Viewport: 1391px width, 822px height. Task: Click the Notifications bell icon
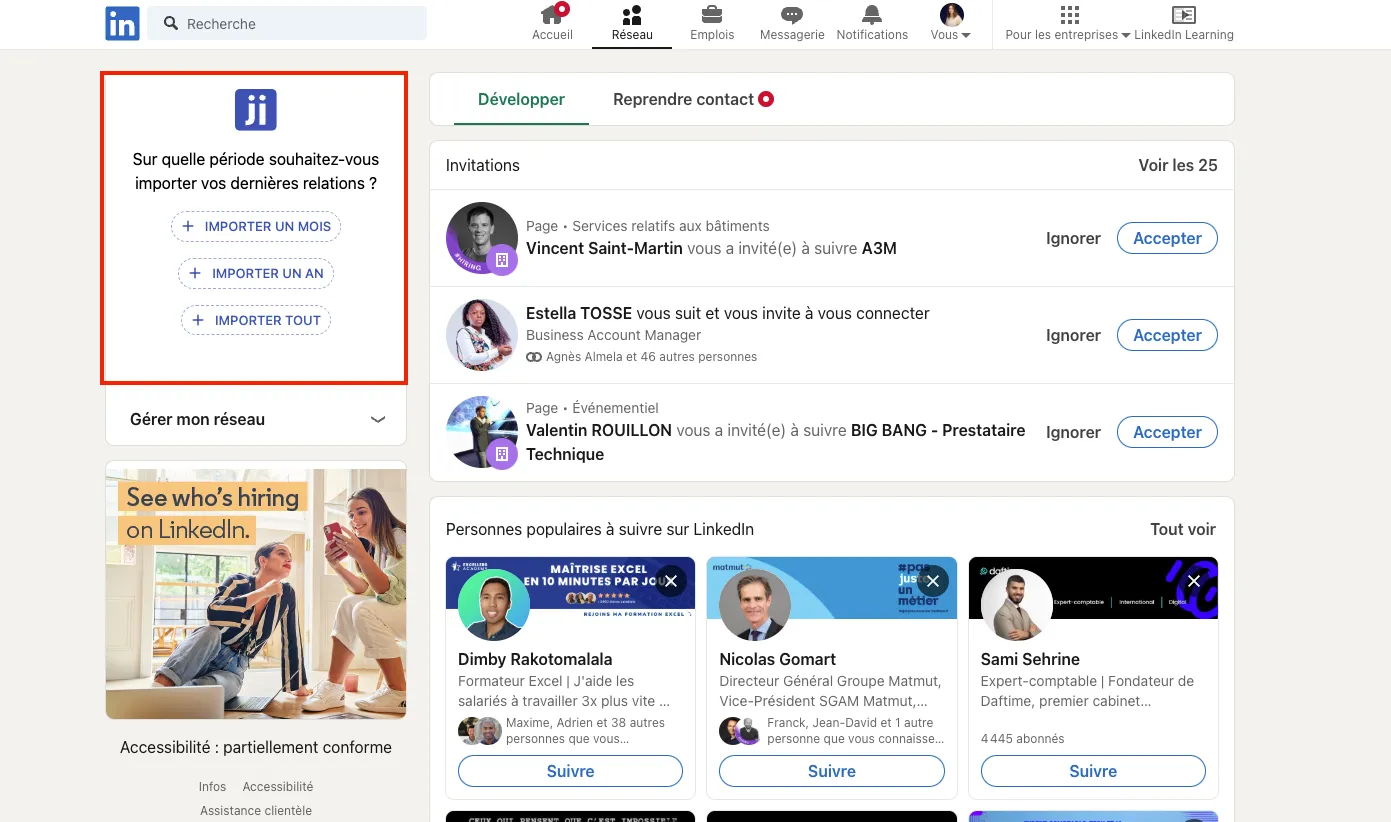pos(871,16)
